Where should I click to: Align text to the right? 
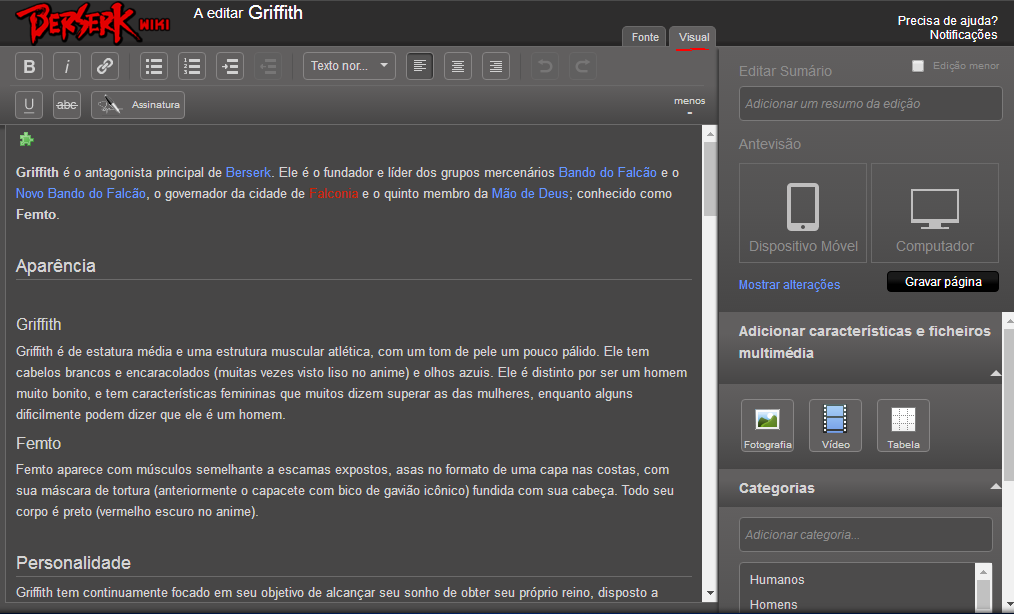[x=496, y=66]
